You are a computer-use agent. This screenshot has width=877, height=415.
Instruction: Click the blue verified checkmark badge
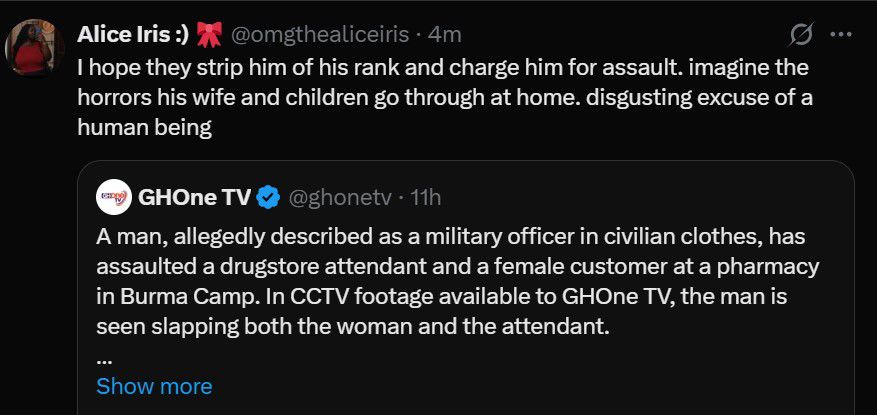(268, 198)
